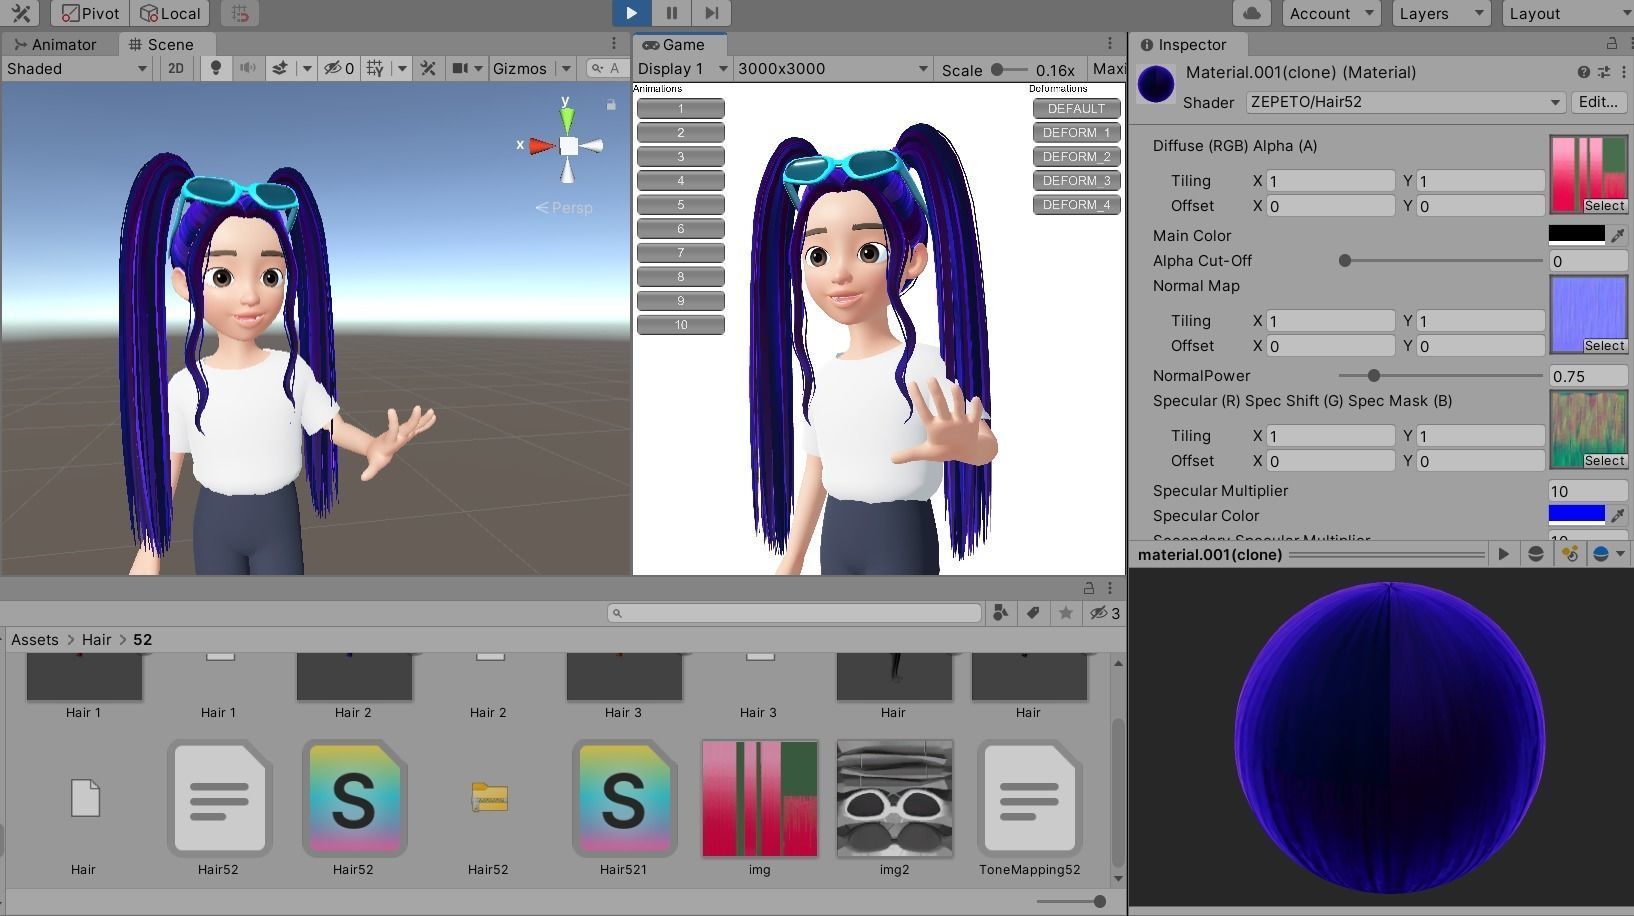The width and height of the screenshot is (1634, 916).
Task: Click the search by type icon
Action: [x=999, y=613]
